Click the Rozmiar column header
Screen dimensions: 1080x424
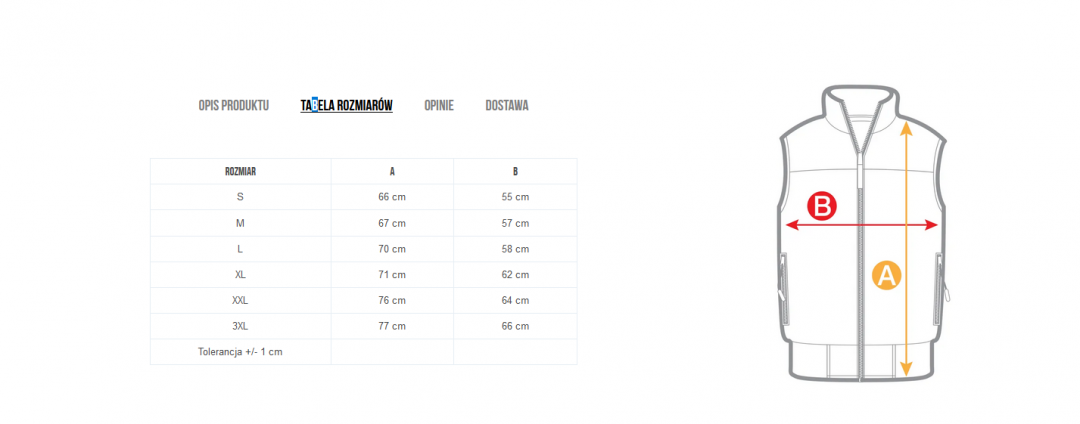click(x=240, y=171)
